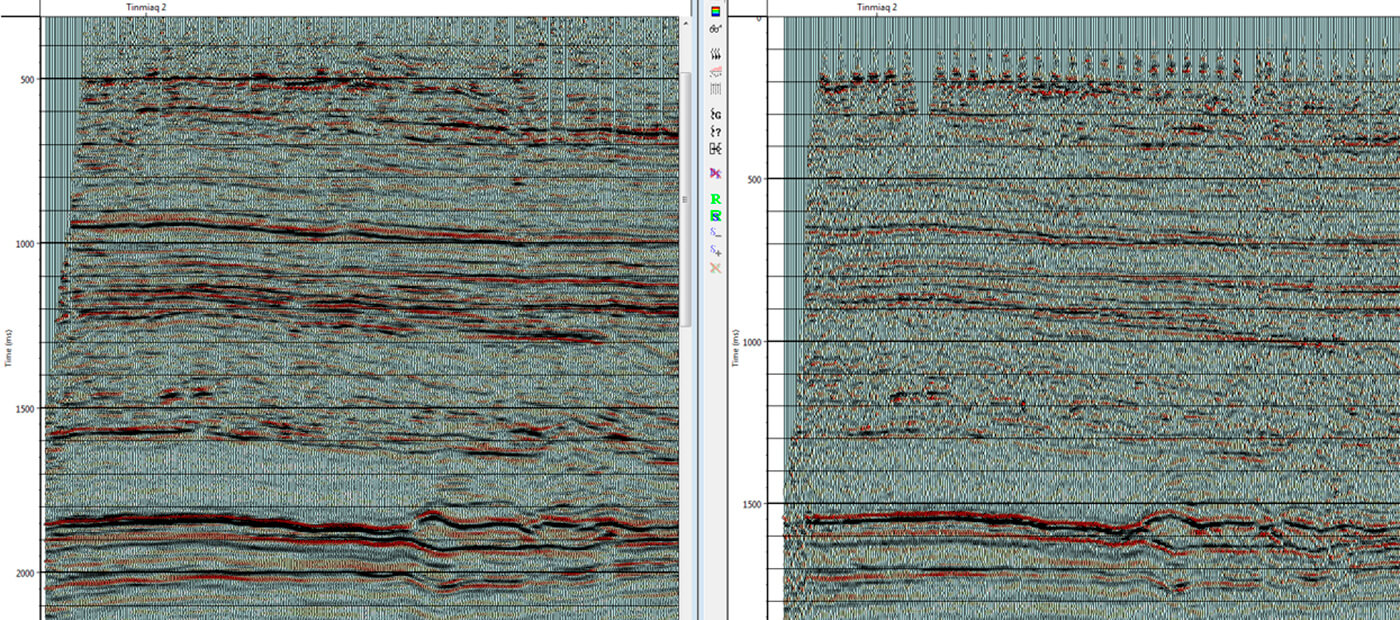Click the S plus icon

(716, 250)
